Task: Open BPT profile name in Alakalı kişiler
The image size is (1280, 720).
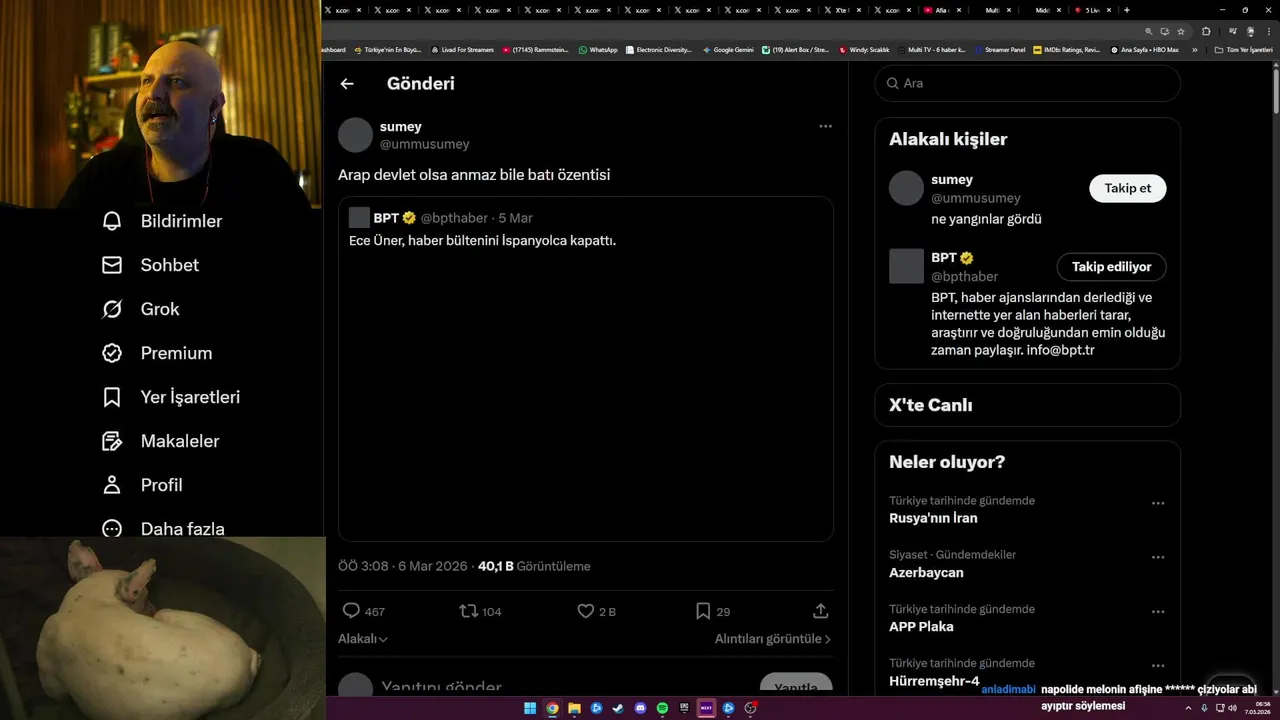Action: tap(944, 258)
